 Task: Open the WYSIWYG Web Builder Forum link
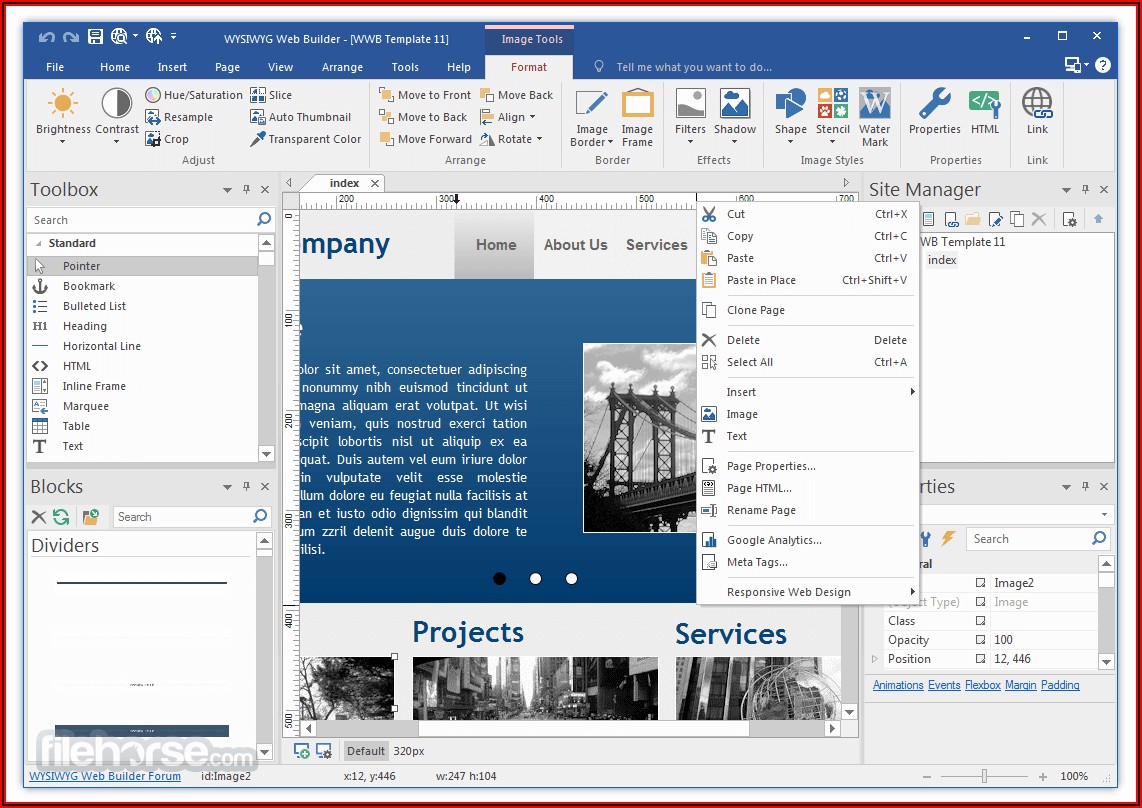(x=105, y=776)
